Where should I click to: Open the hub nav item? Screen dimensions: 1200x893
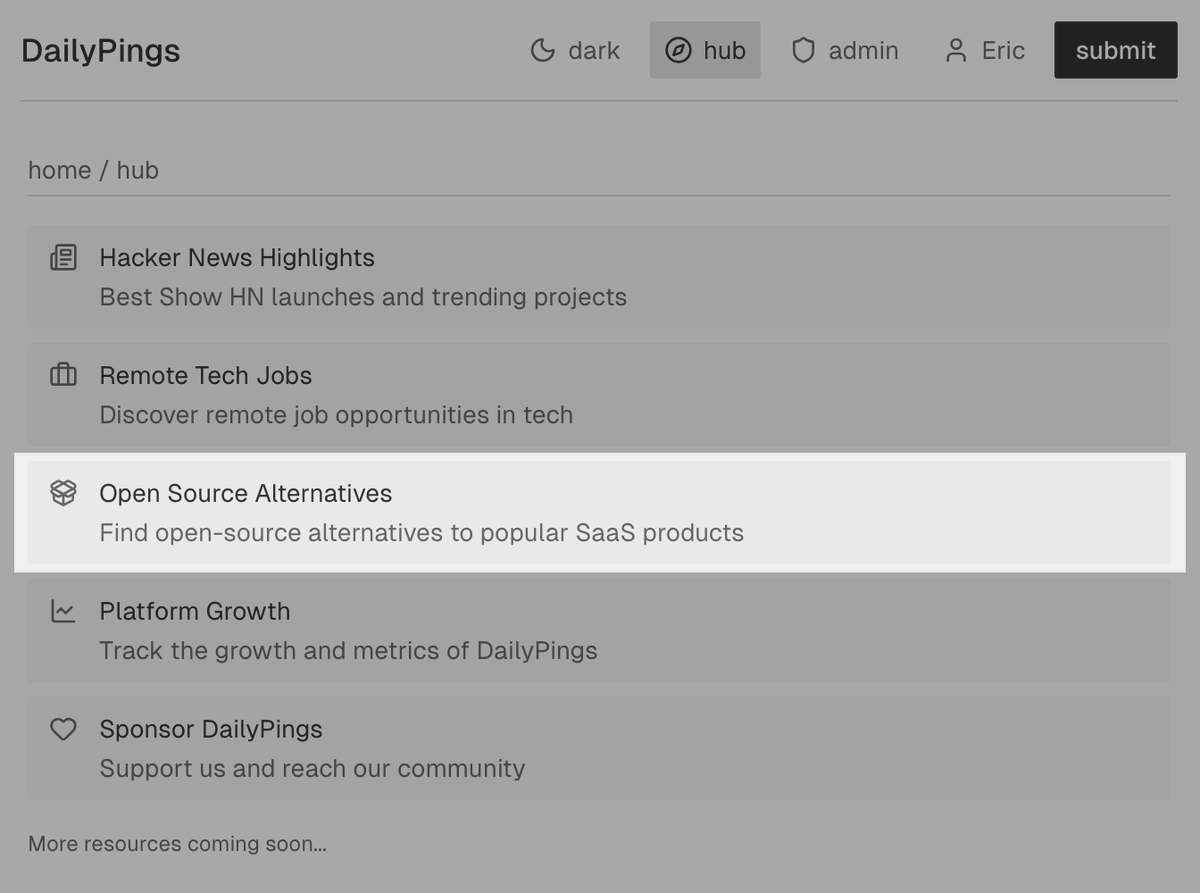click(x=705, y=50)
